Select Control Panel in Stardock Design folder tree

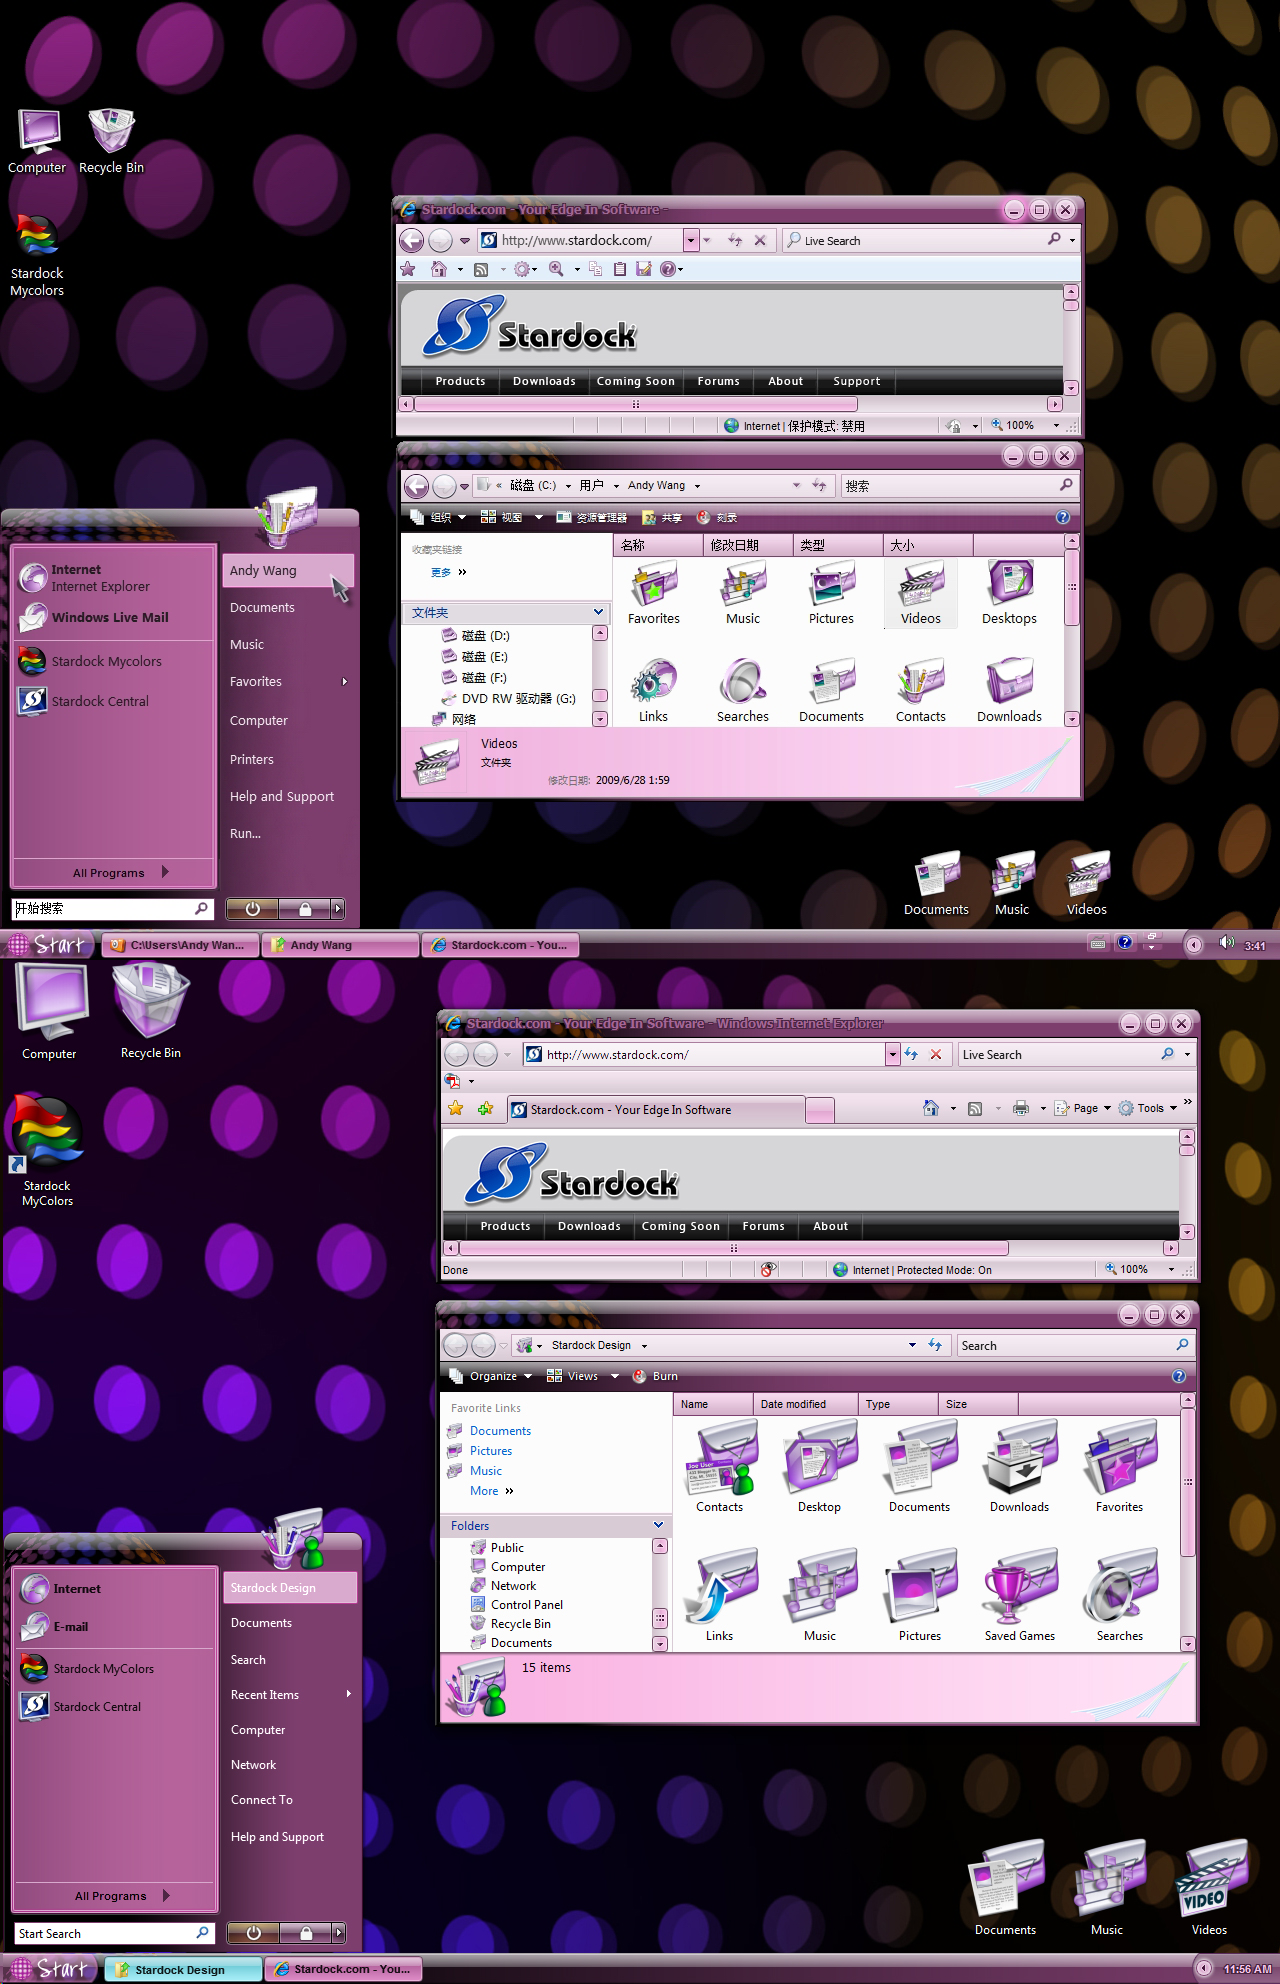pyautogui.click(x=527, y=1605)
